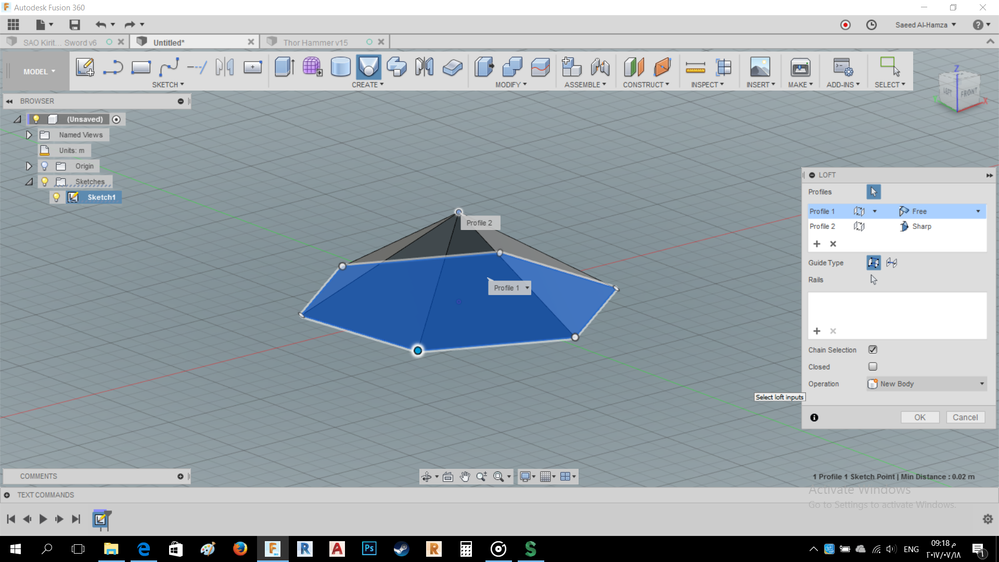Cancel the Loft dialog
Viewport: 999px width, 562px height.
click(x=964, y=417)
